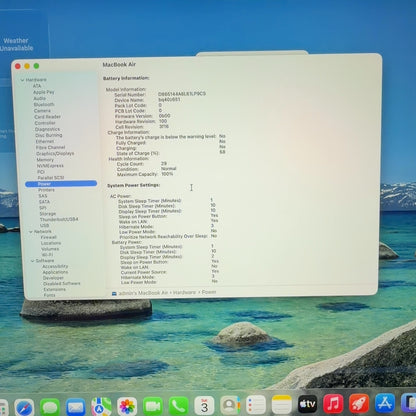This screenshot has width=416, height=416.
Task: Open Contacts from the Dock
Action: [x=230, y=405]
